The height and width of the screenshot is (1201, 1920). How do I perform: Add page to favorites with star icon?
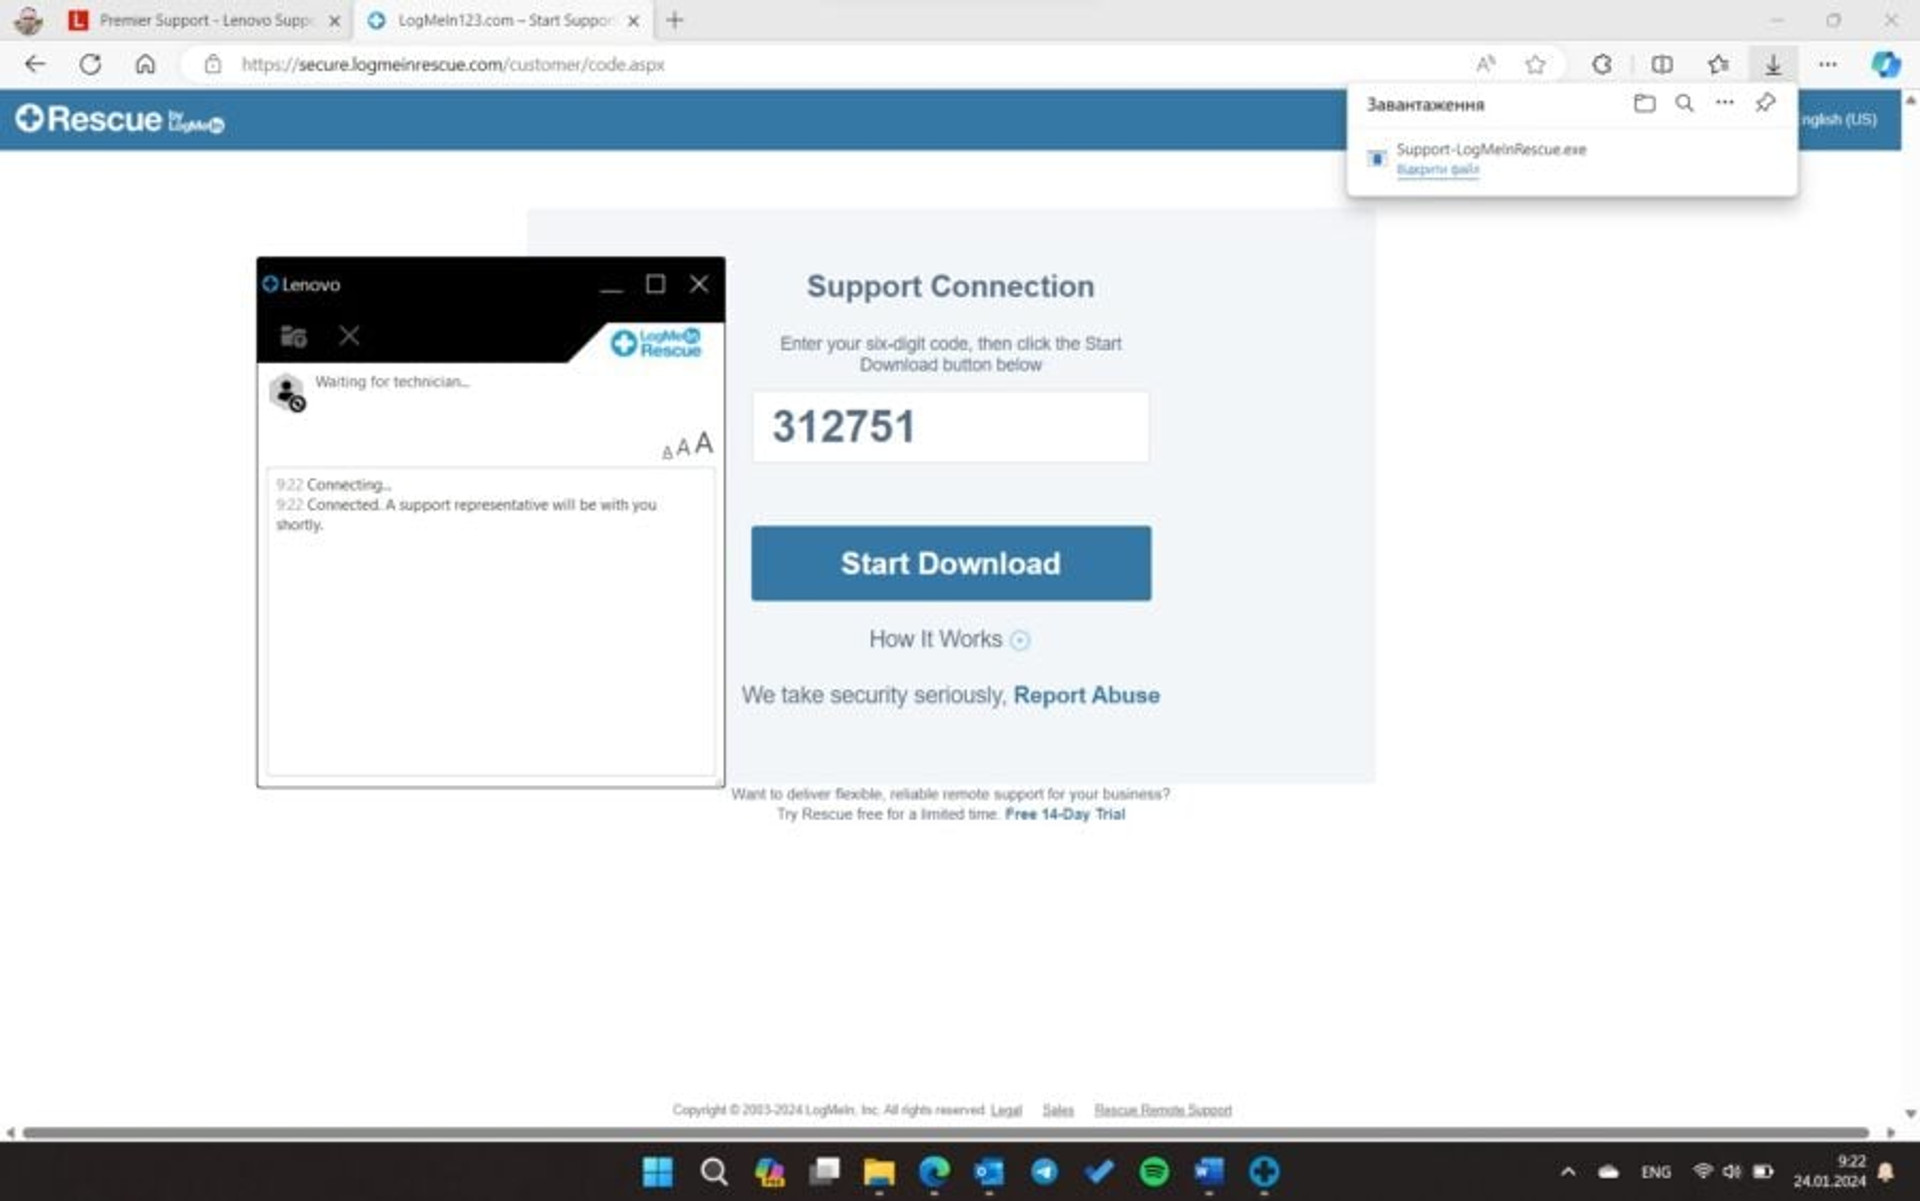[x=1535, y=64]
